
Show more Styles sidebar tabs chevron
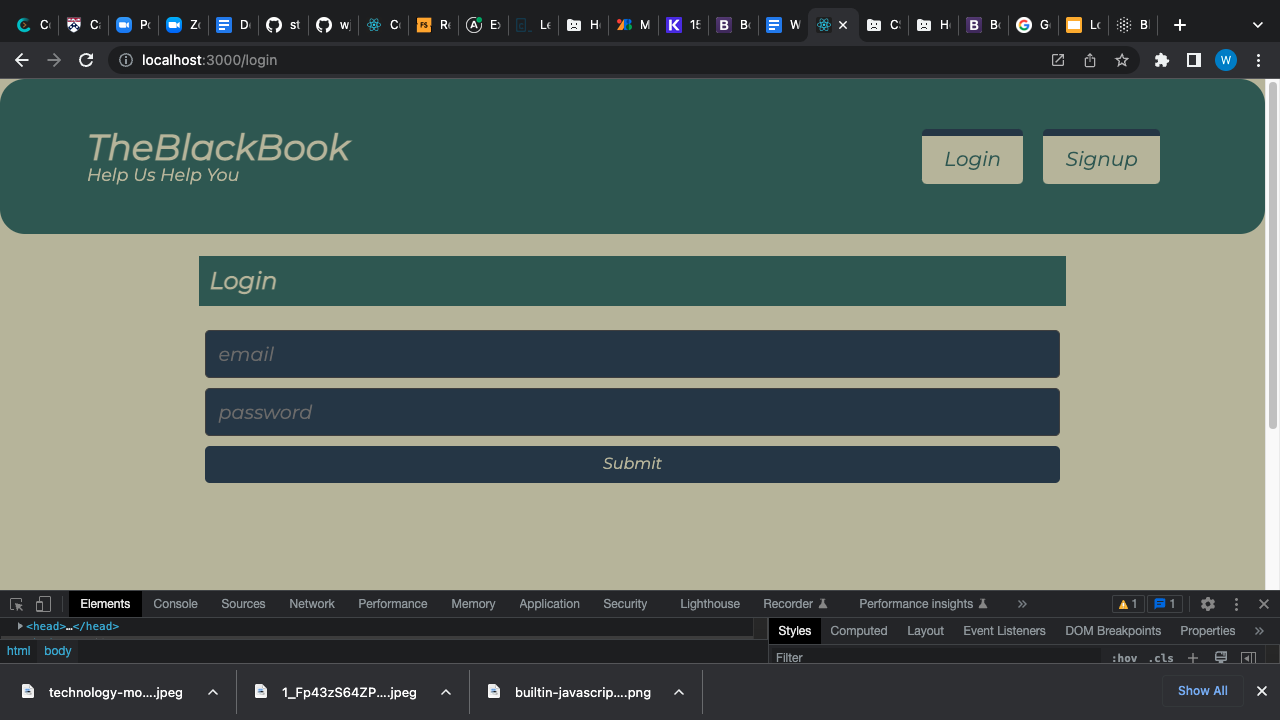pos(1259,631)
